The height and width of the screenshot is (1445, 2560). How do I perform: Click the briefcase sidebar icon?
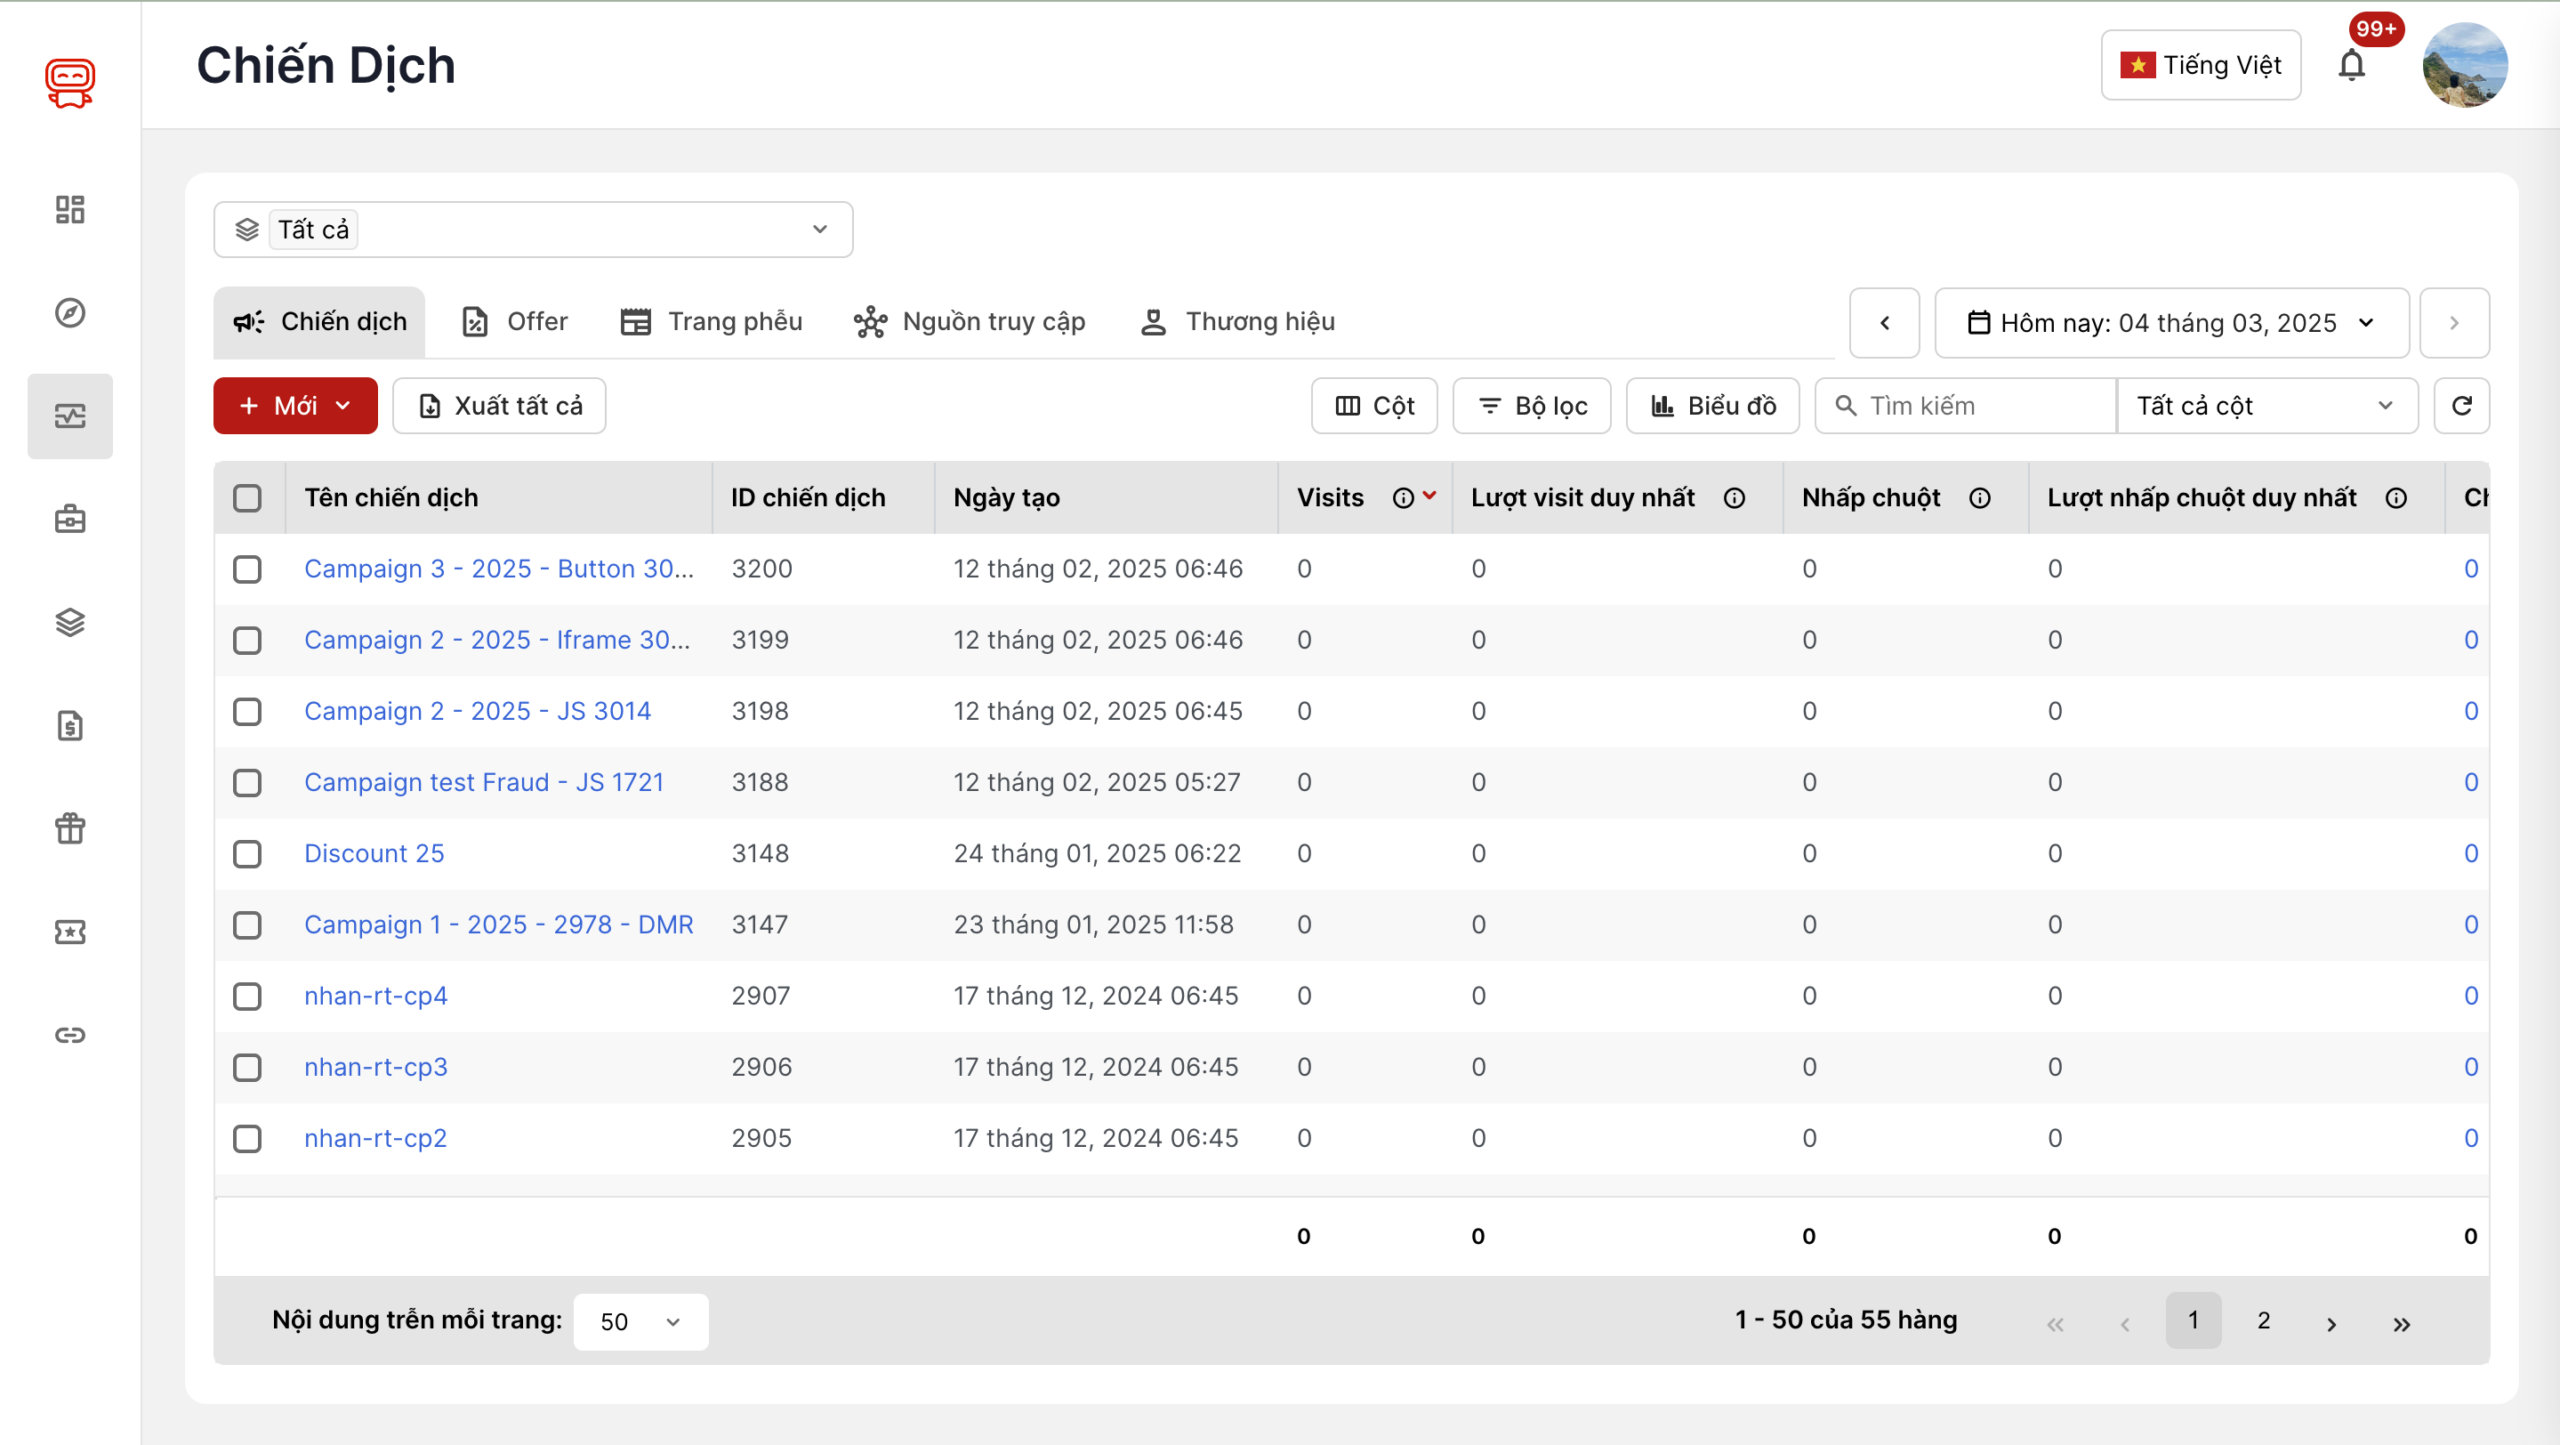click(70, 519)
